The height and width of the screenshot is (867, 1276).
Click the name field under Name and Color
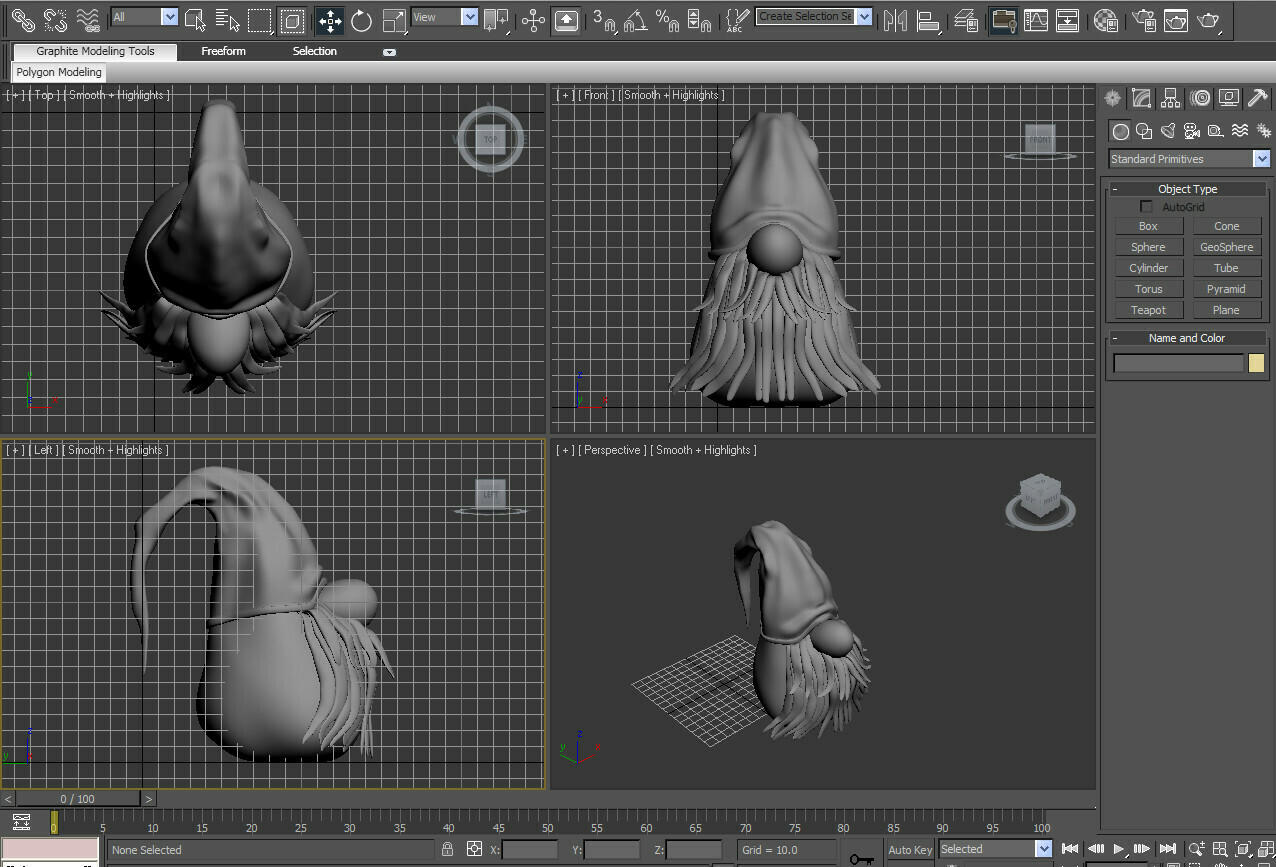tap(1178, 362)
